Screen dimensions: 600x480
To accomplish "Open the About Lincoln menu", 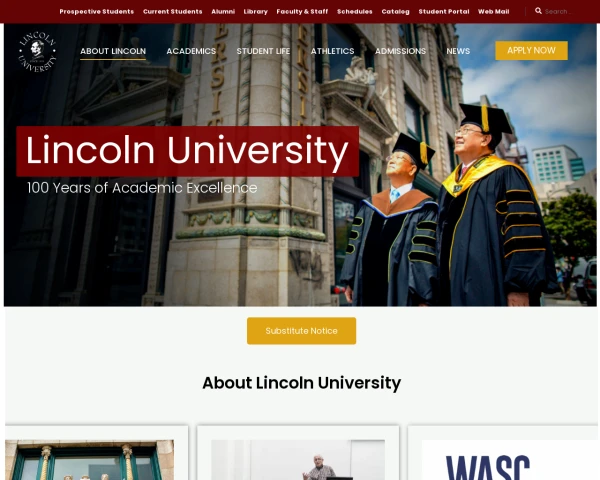I will (x=113, y=51).
